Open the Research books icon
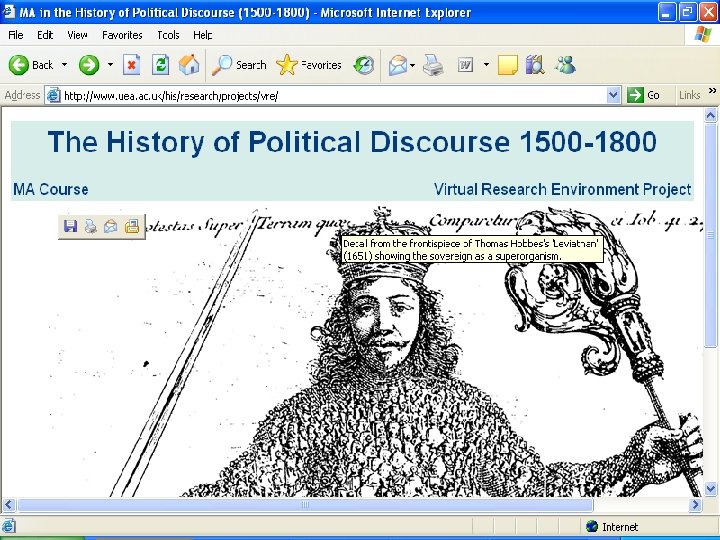Image resolution: width=720 pixels, height=540 pixels. click(x=535, y=65)
